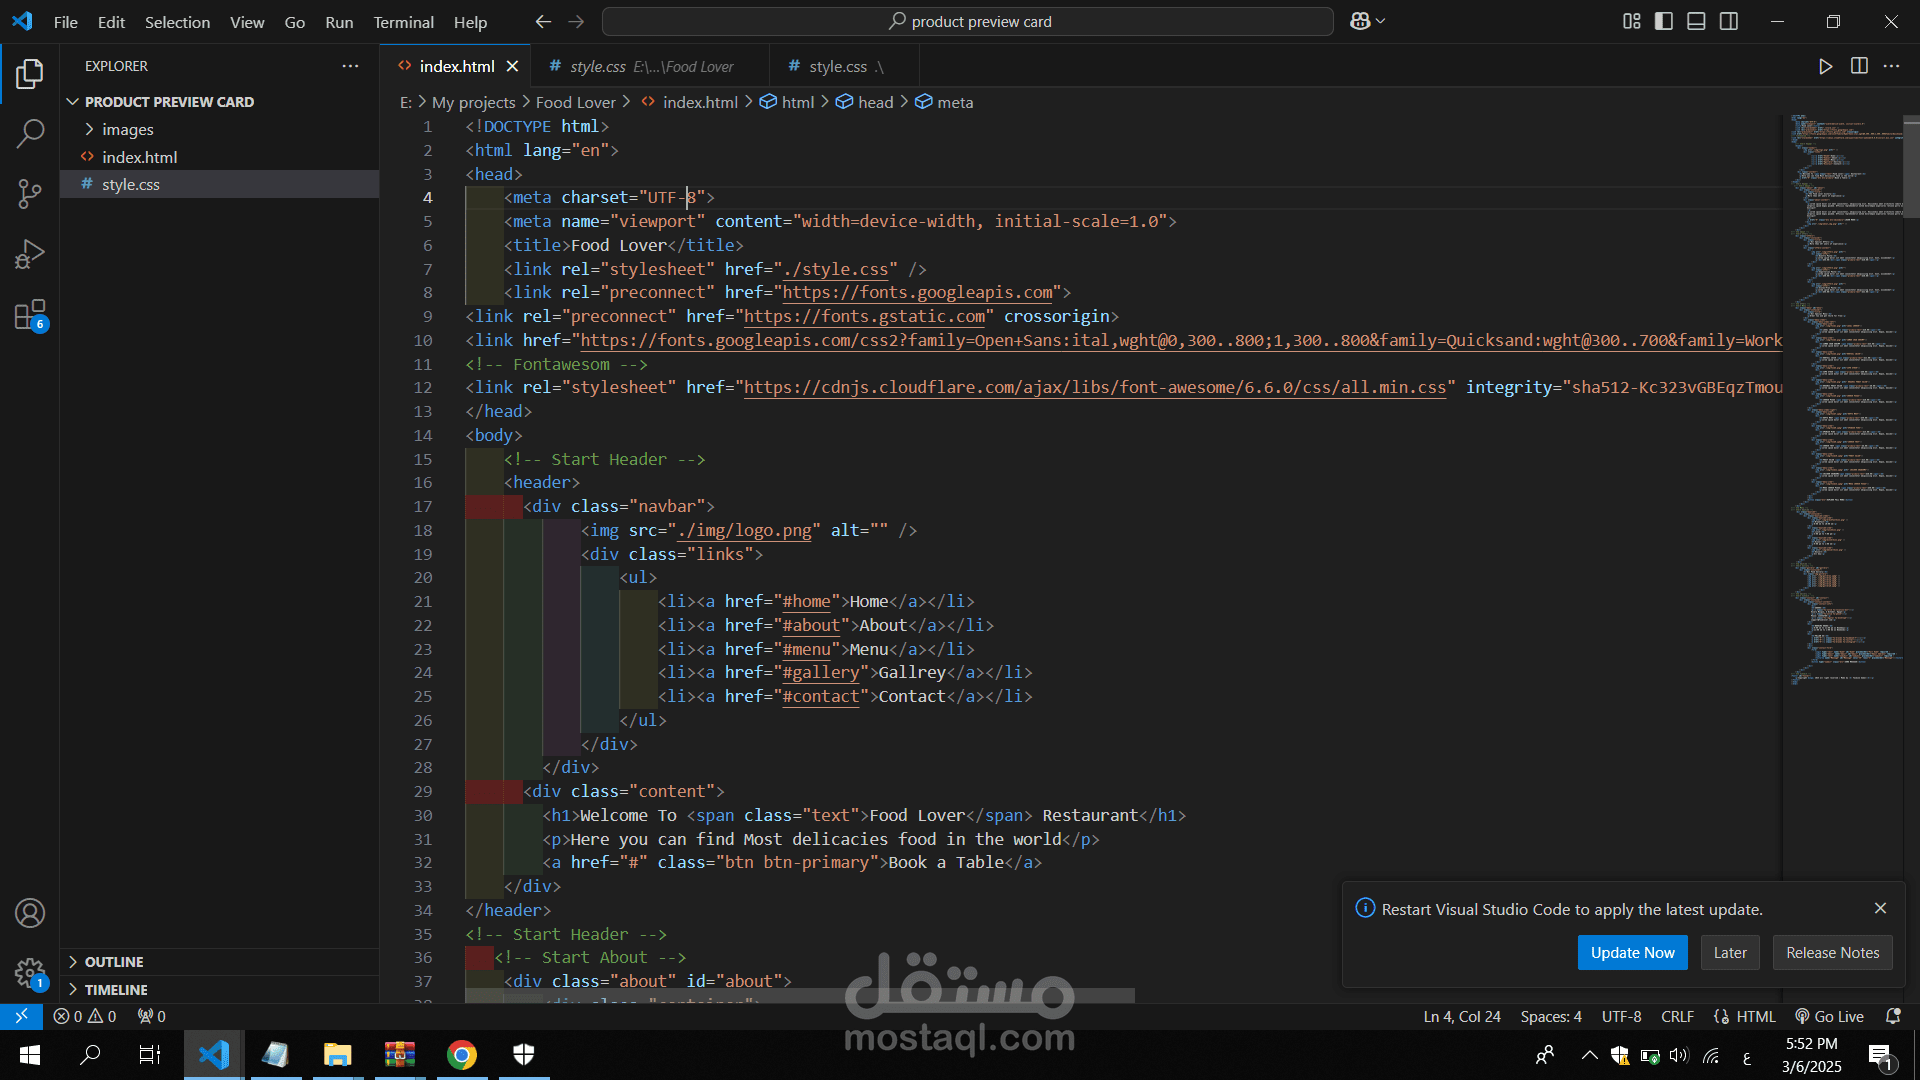The height and width of the screenshot is (1080, 1920).
Task: Split the editor to the right
Action: (x=1859, y=66)
